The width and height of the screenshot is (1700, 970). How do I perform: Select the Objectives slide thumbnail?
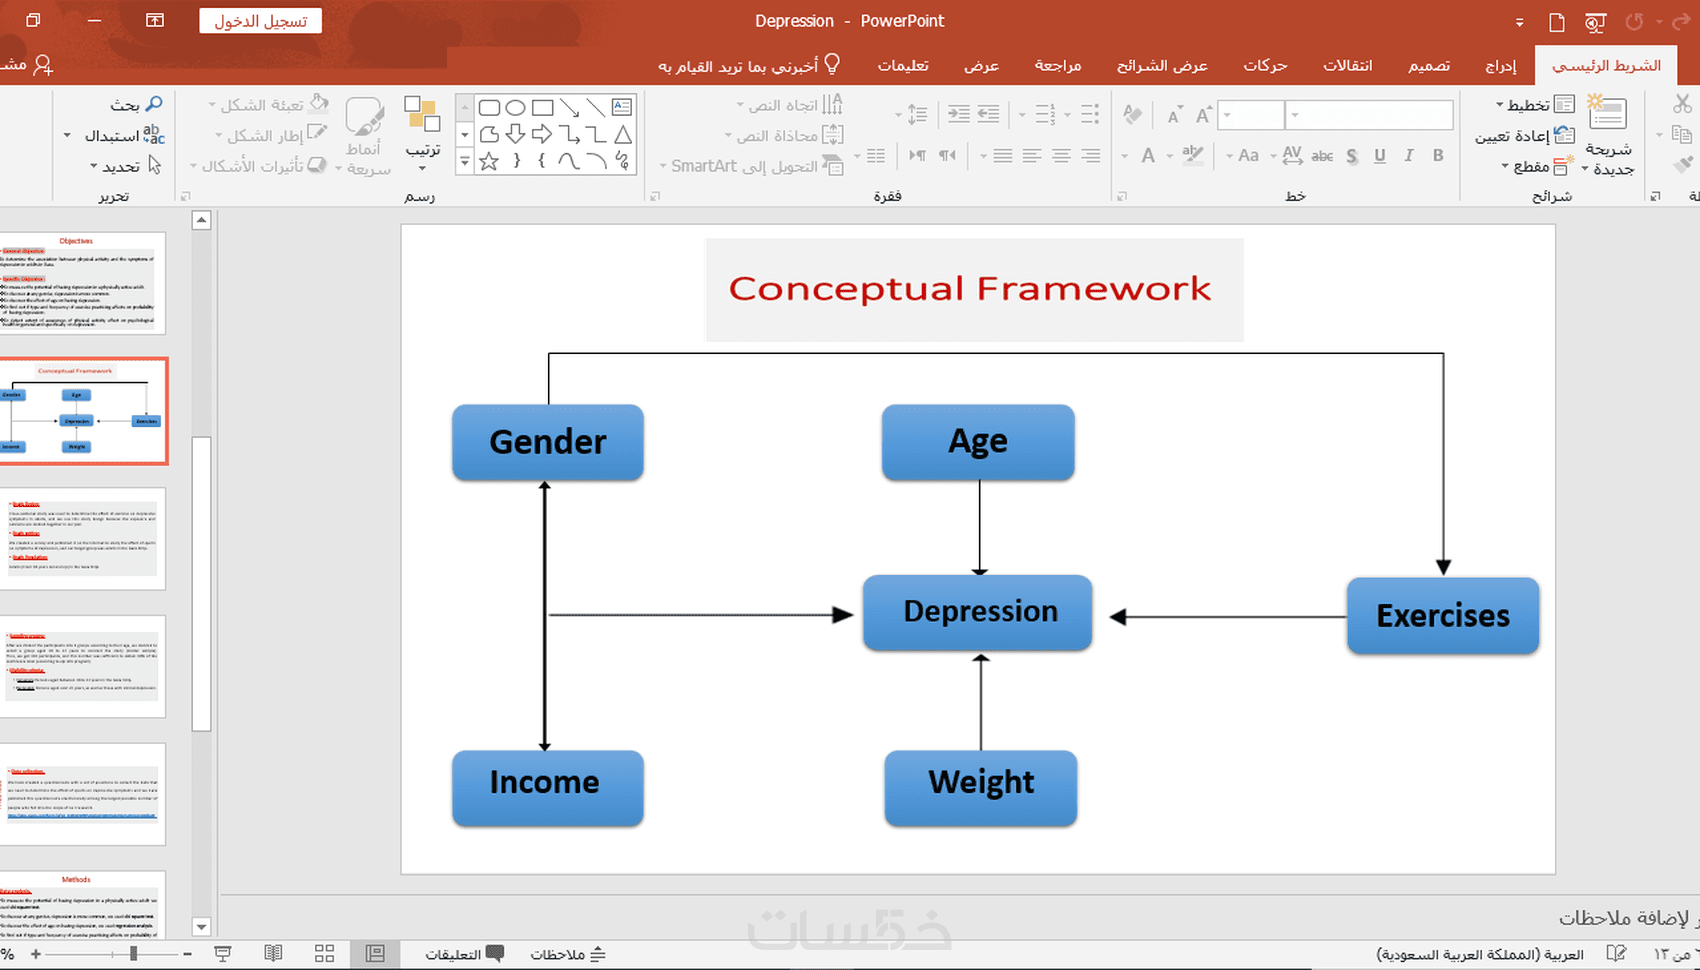click(82, 284)
